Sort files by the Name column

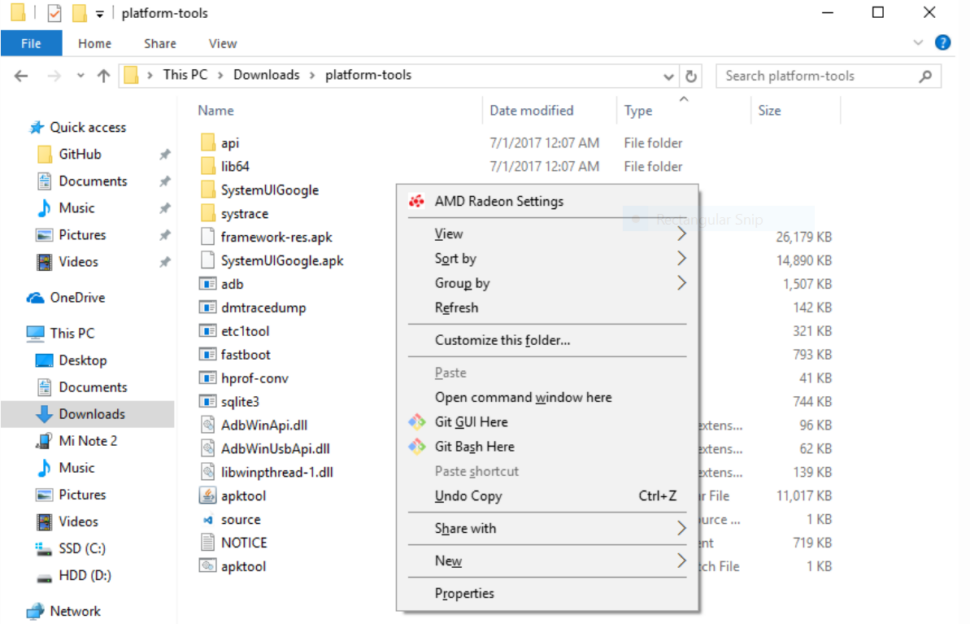click(x=216, y=111)
